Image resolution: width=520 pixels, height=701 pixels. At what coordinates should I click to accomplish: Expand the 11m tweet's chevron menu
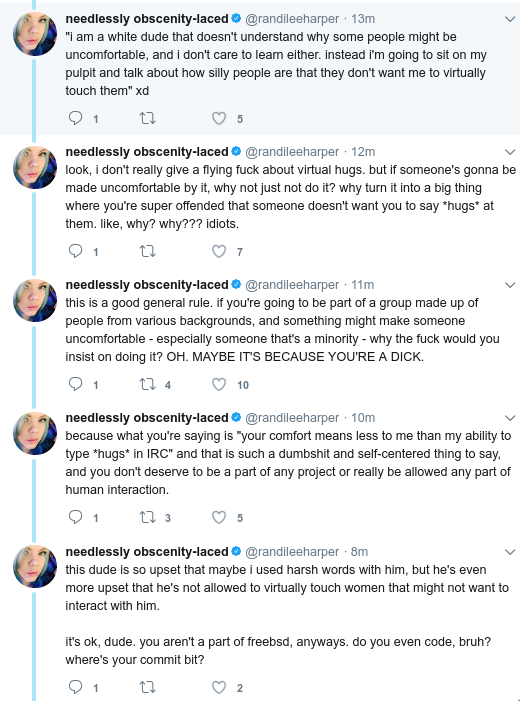510,285
